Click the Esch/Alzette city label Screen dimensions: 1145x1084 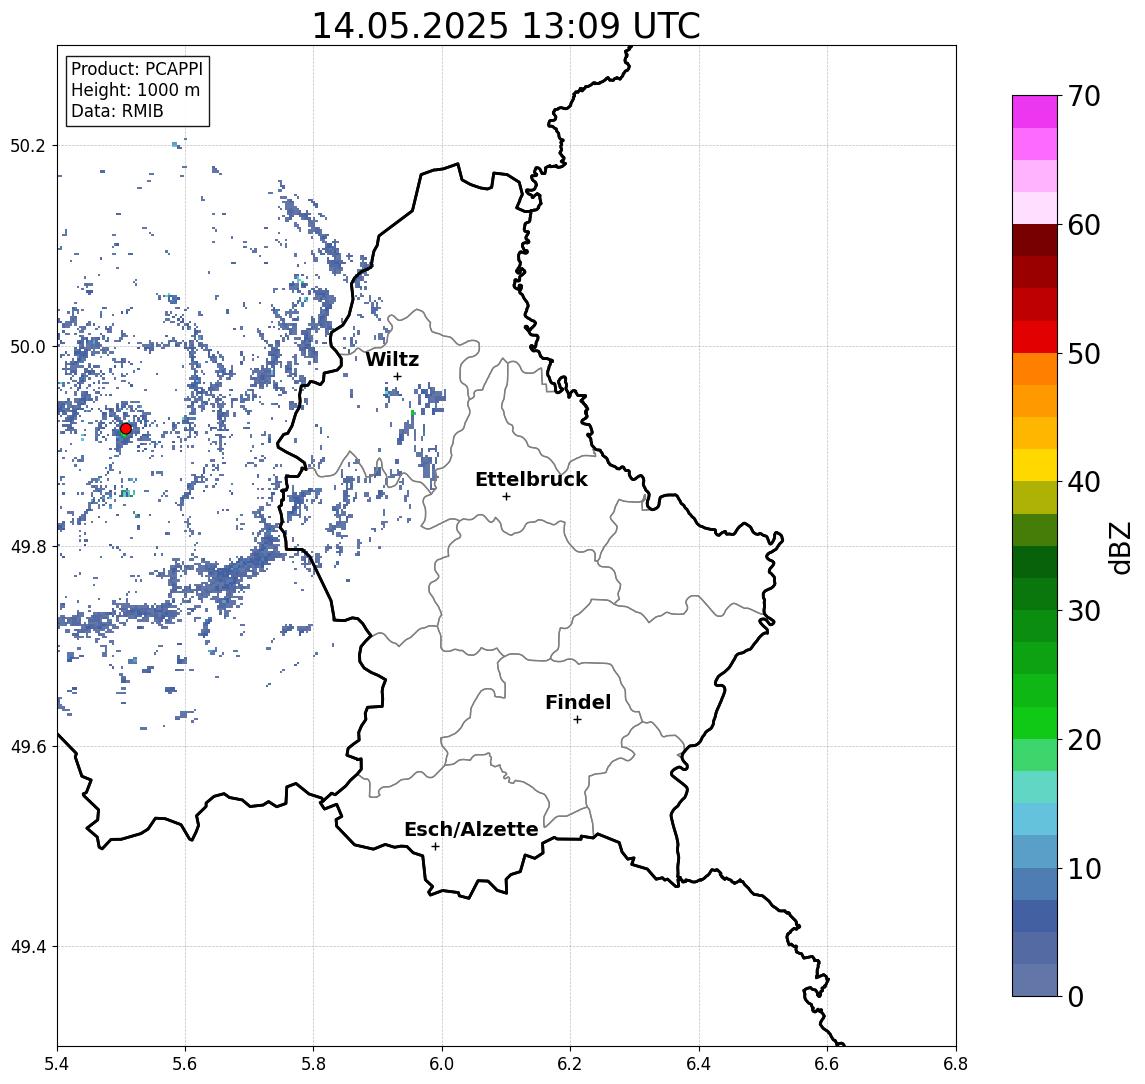[471, 829]
